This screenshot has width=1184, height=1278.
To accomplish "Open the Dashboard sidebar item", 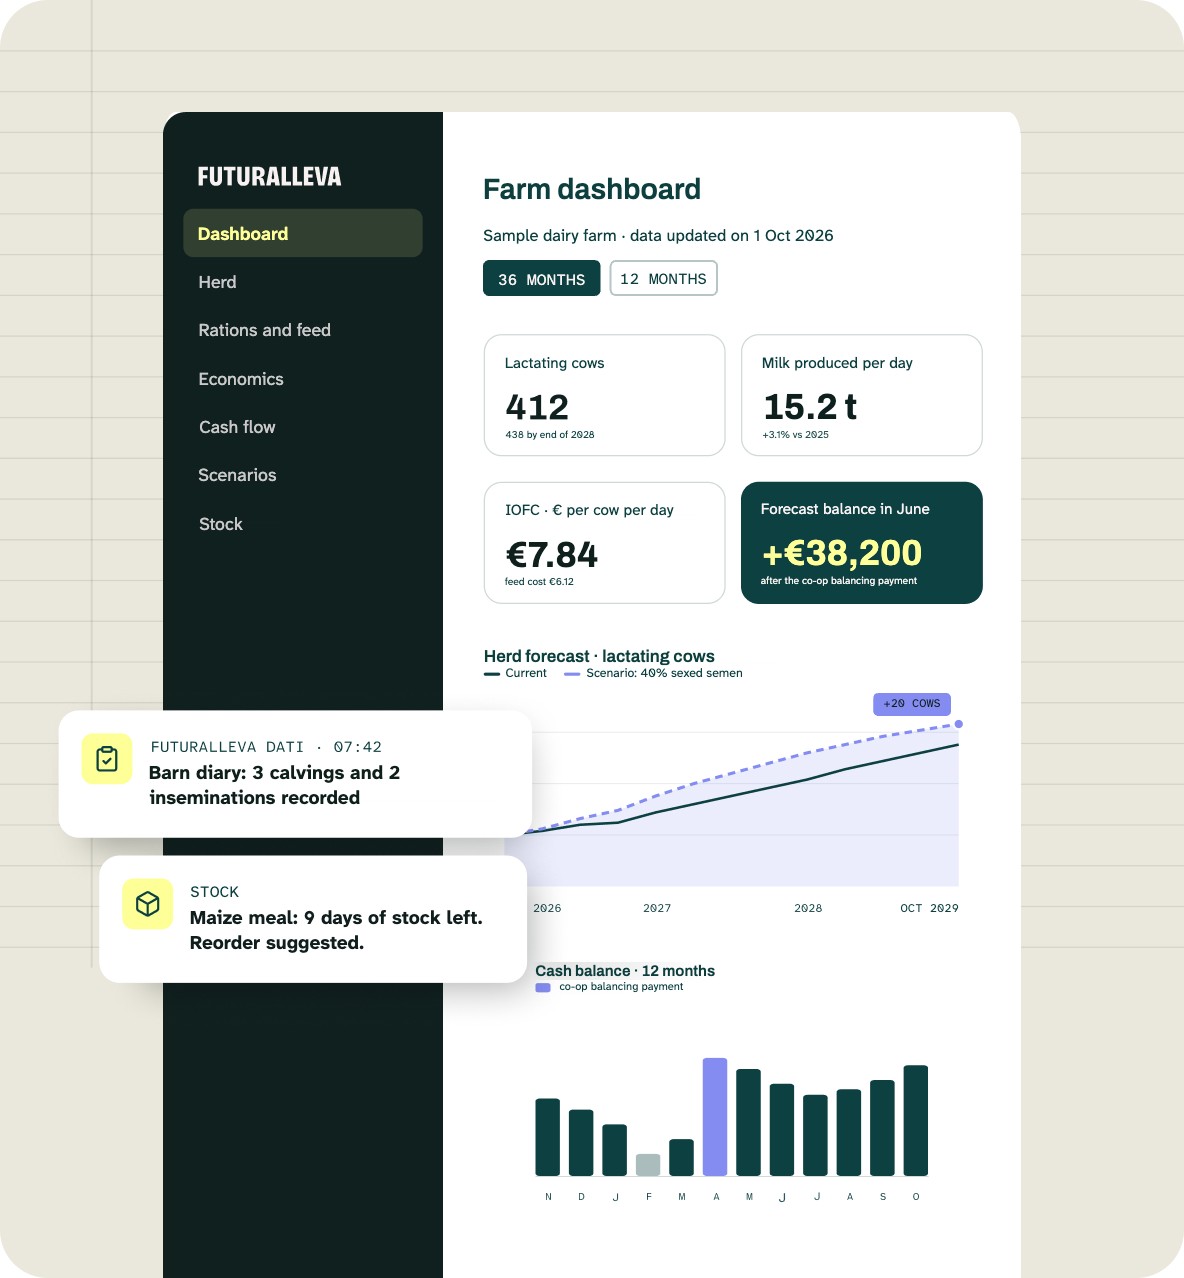I will click(x=303, y=233).
